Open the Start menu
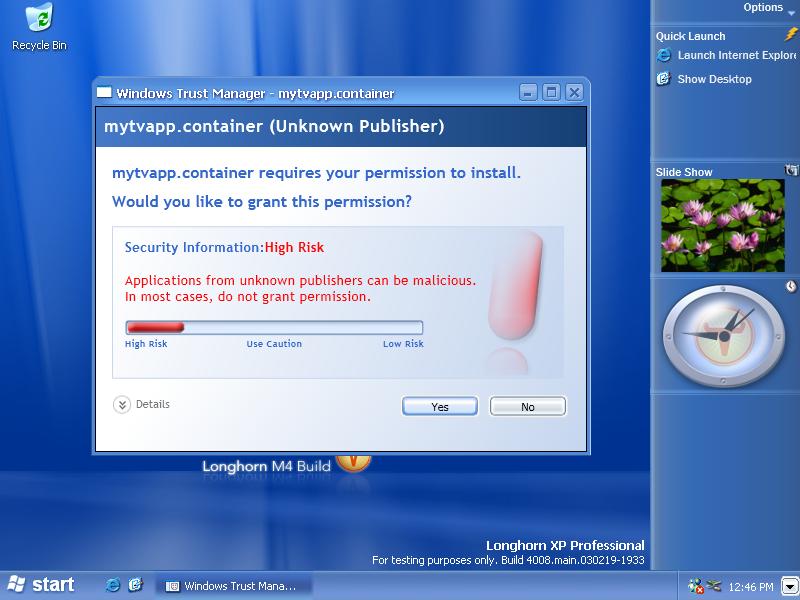 (41, 585)
